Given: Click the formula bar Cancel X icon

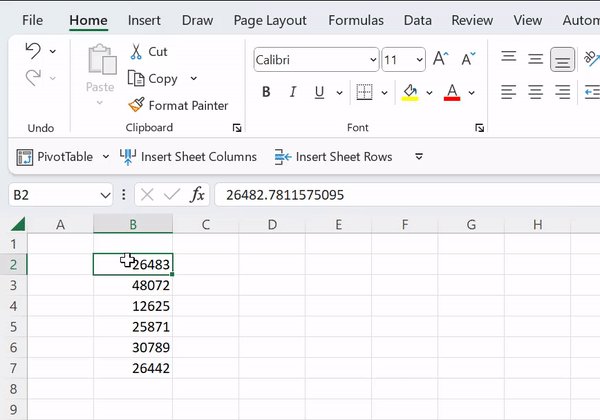Looking at the screenshot, I should 147,195.
